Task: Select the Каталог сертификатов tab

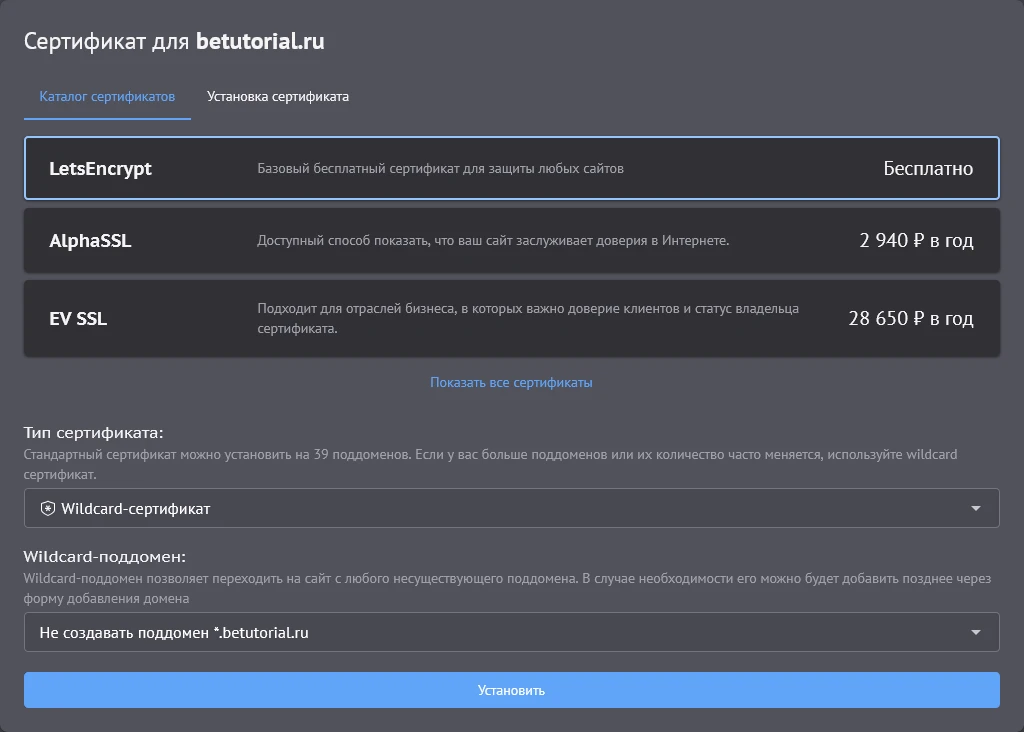Action: pyautogui.click(x=106, y=96)
